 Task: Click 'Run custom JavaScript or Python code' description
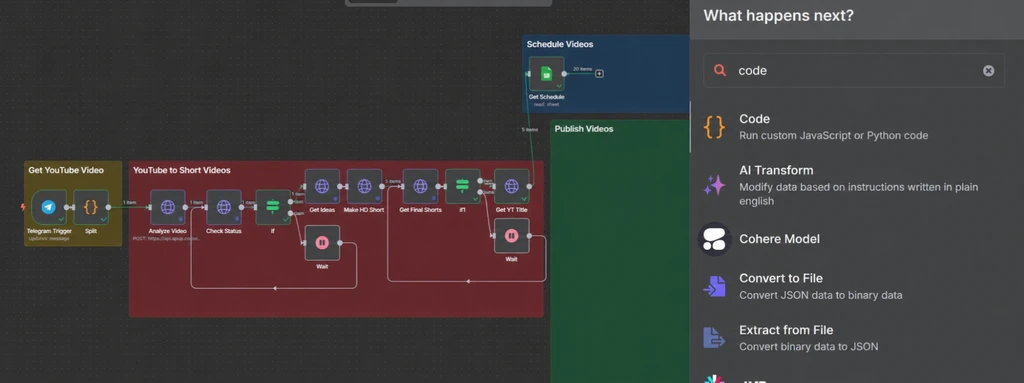click(x=833, y=136)
